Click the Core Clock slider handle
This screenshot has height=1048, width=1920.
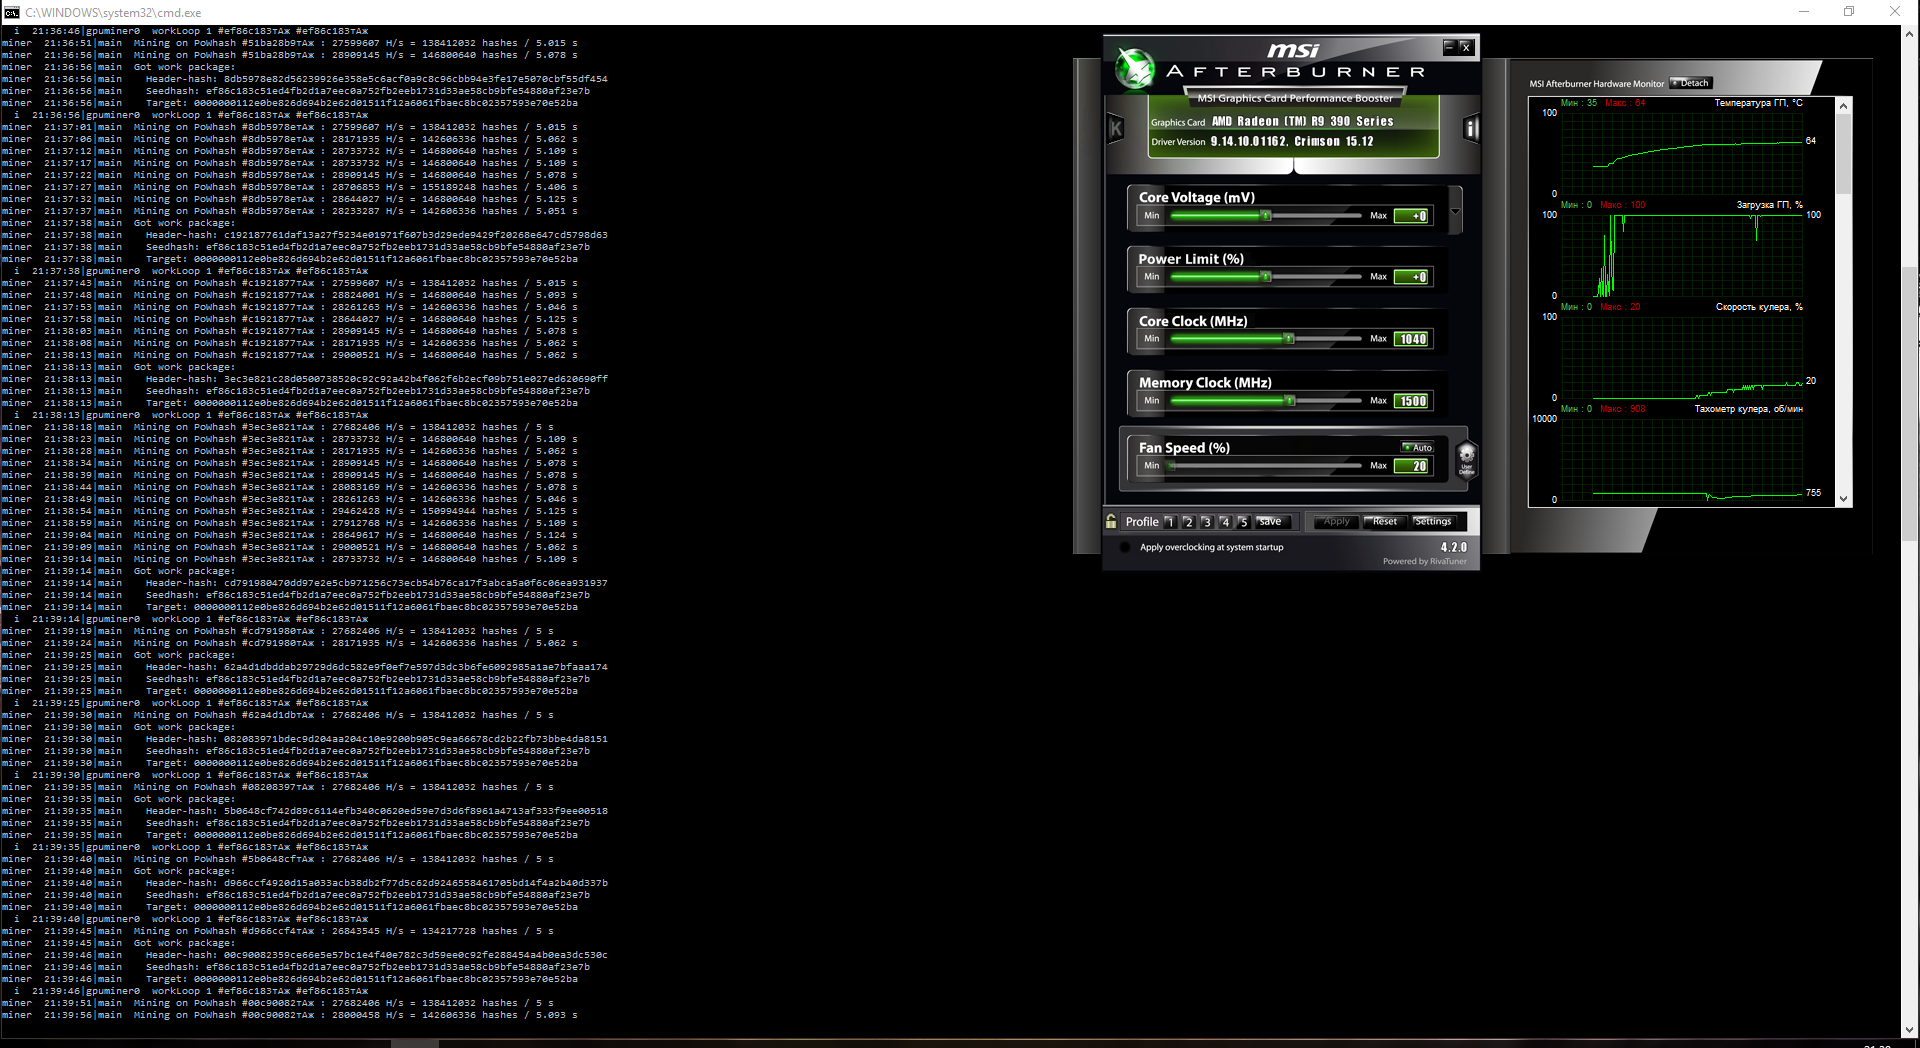click(1289, 339)
